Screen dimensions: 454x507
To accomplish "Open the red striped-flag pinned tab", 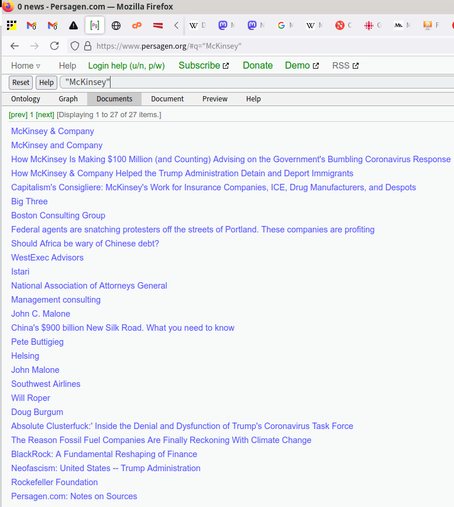I will coord(158,25).
